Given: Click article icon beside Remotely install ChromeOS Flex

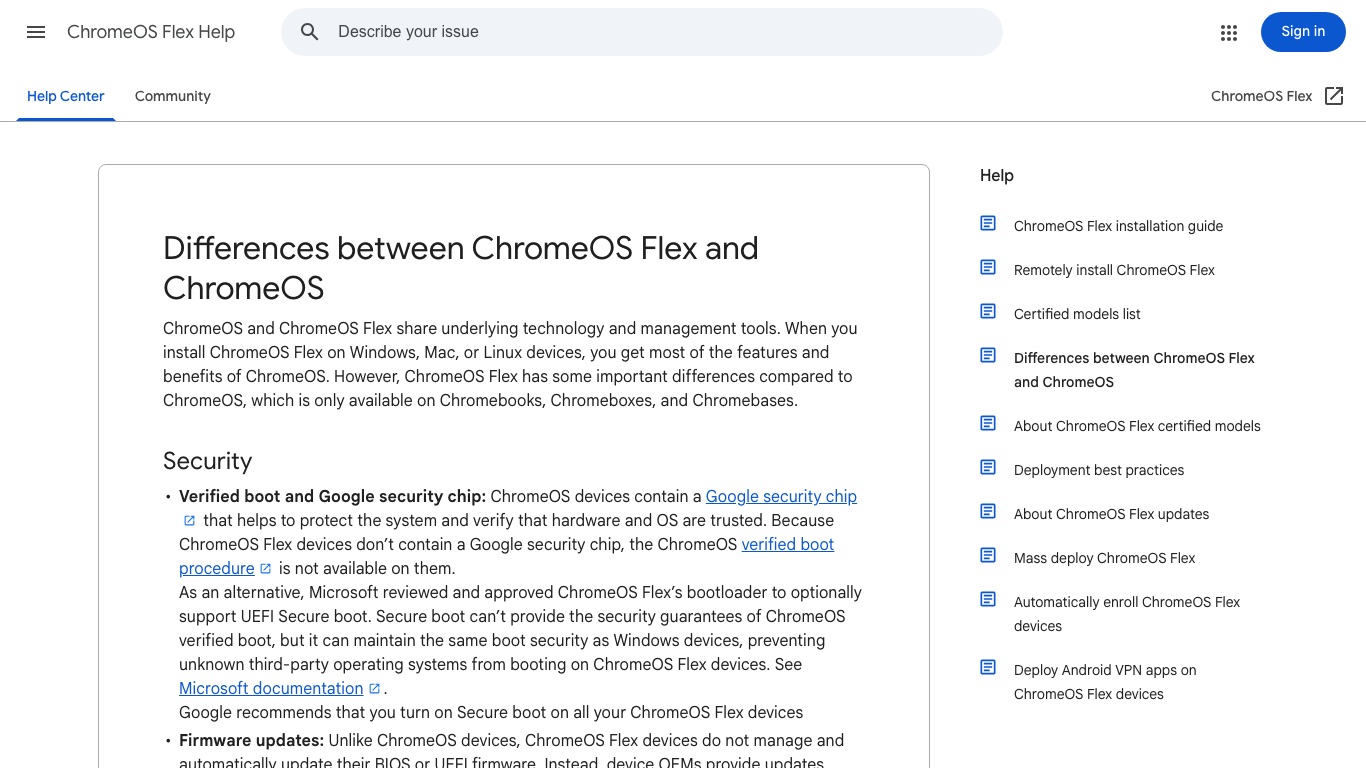Looking at the screenshot, I should [x=988, y=267].
